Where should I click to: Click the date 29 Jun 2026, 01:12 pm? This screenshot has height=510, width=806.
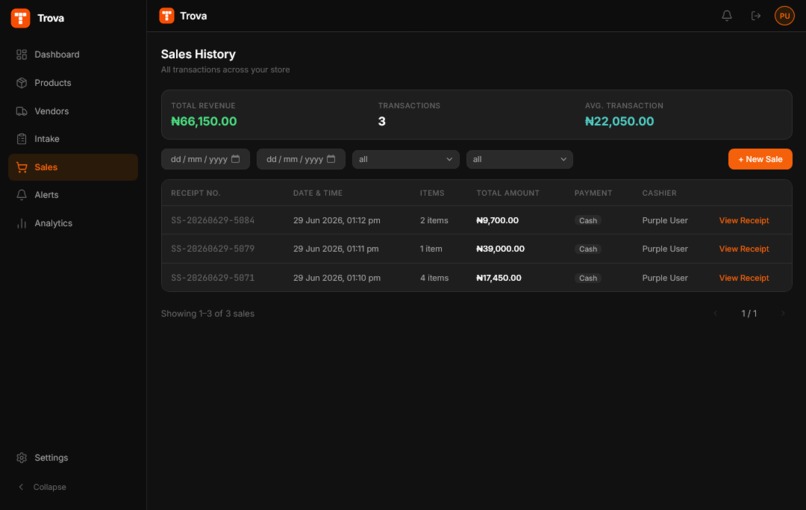337,220
